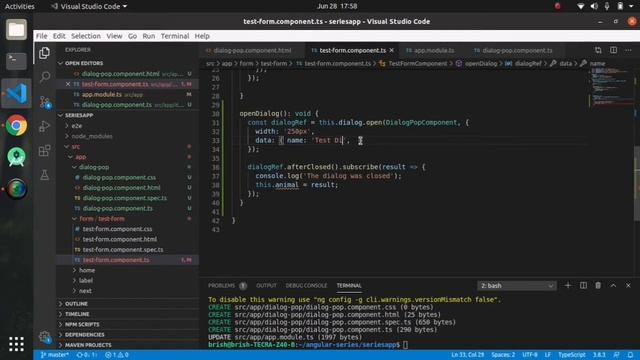Maximize the panel with up chevron
Viewport: 640px width, 360px height.
613,285
